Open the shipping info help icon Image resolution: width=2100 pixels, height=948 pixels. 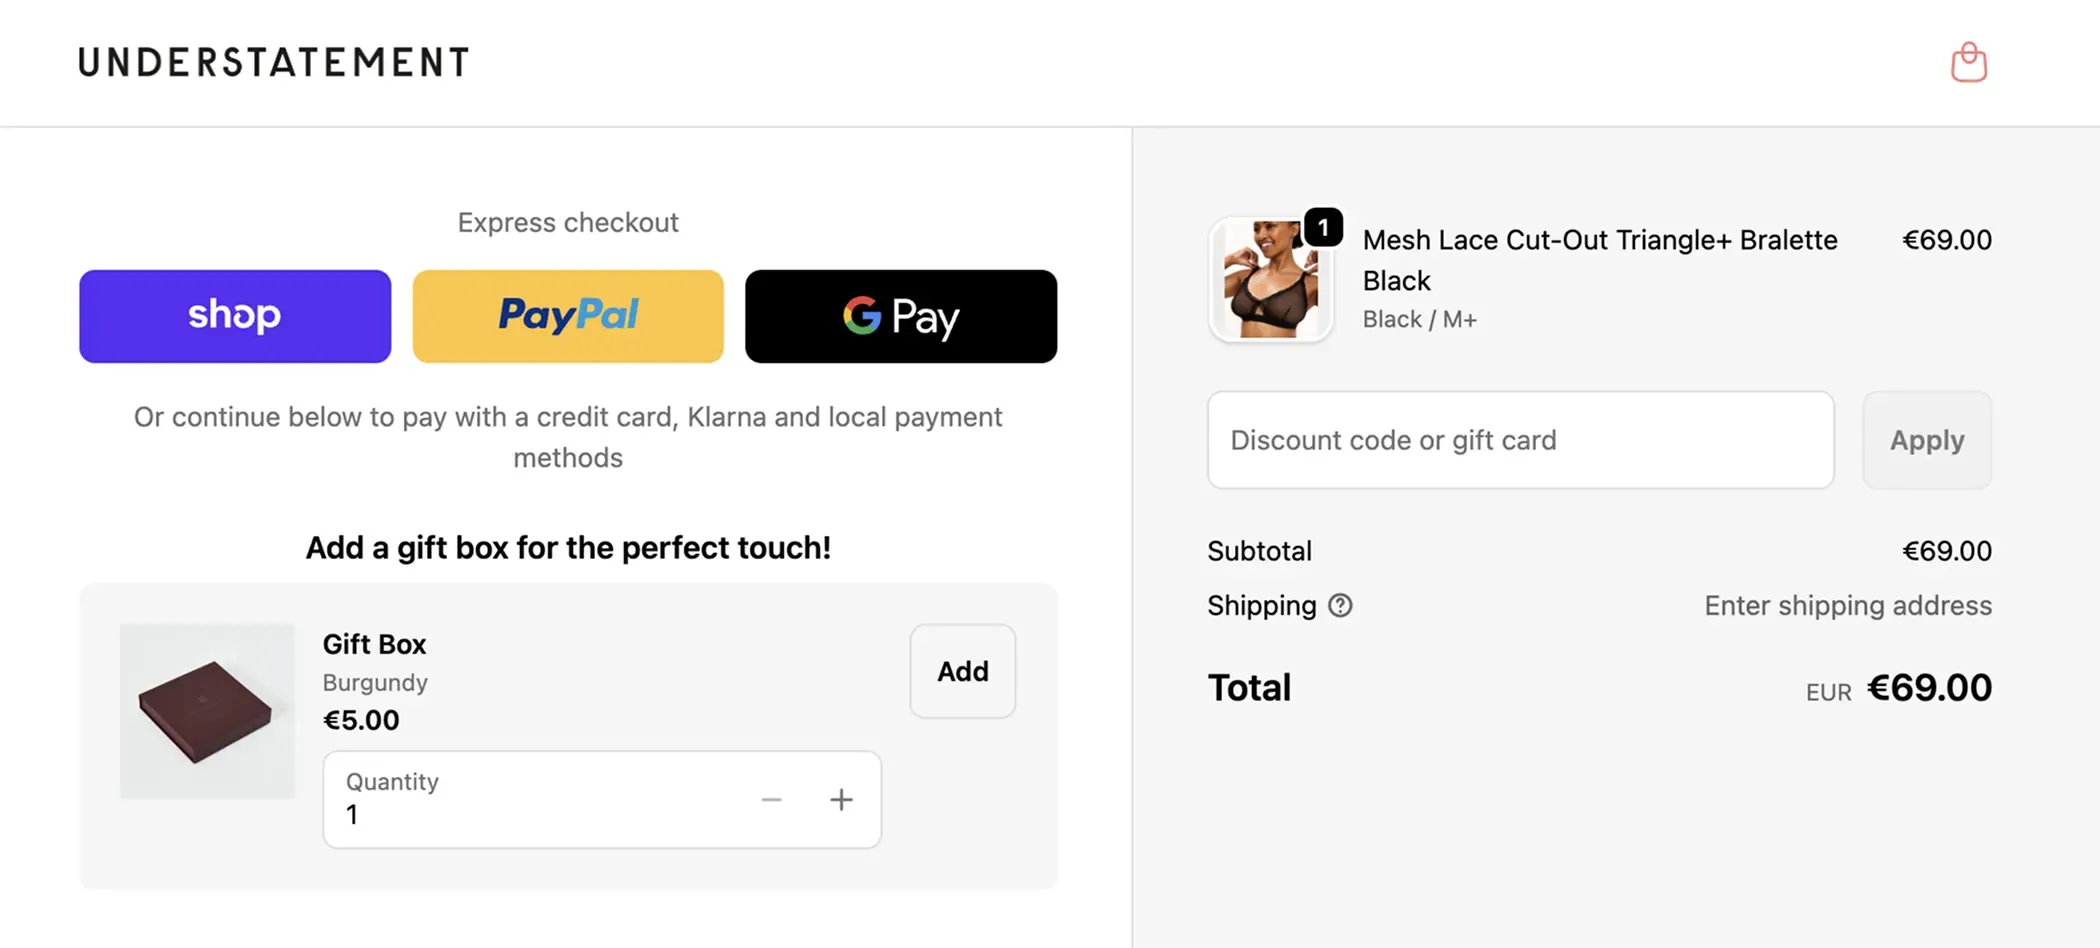(1340, 605)
